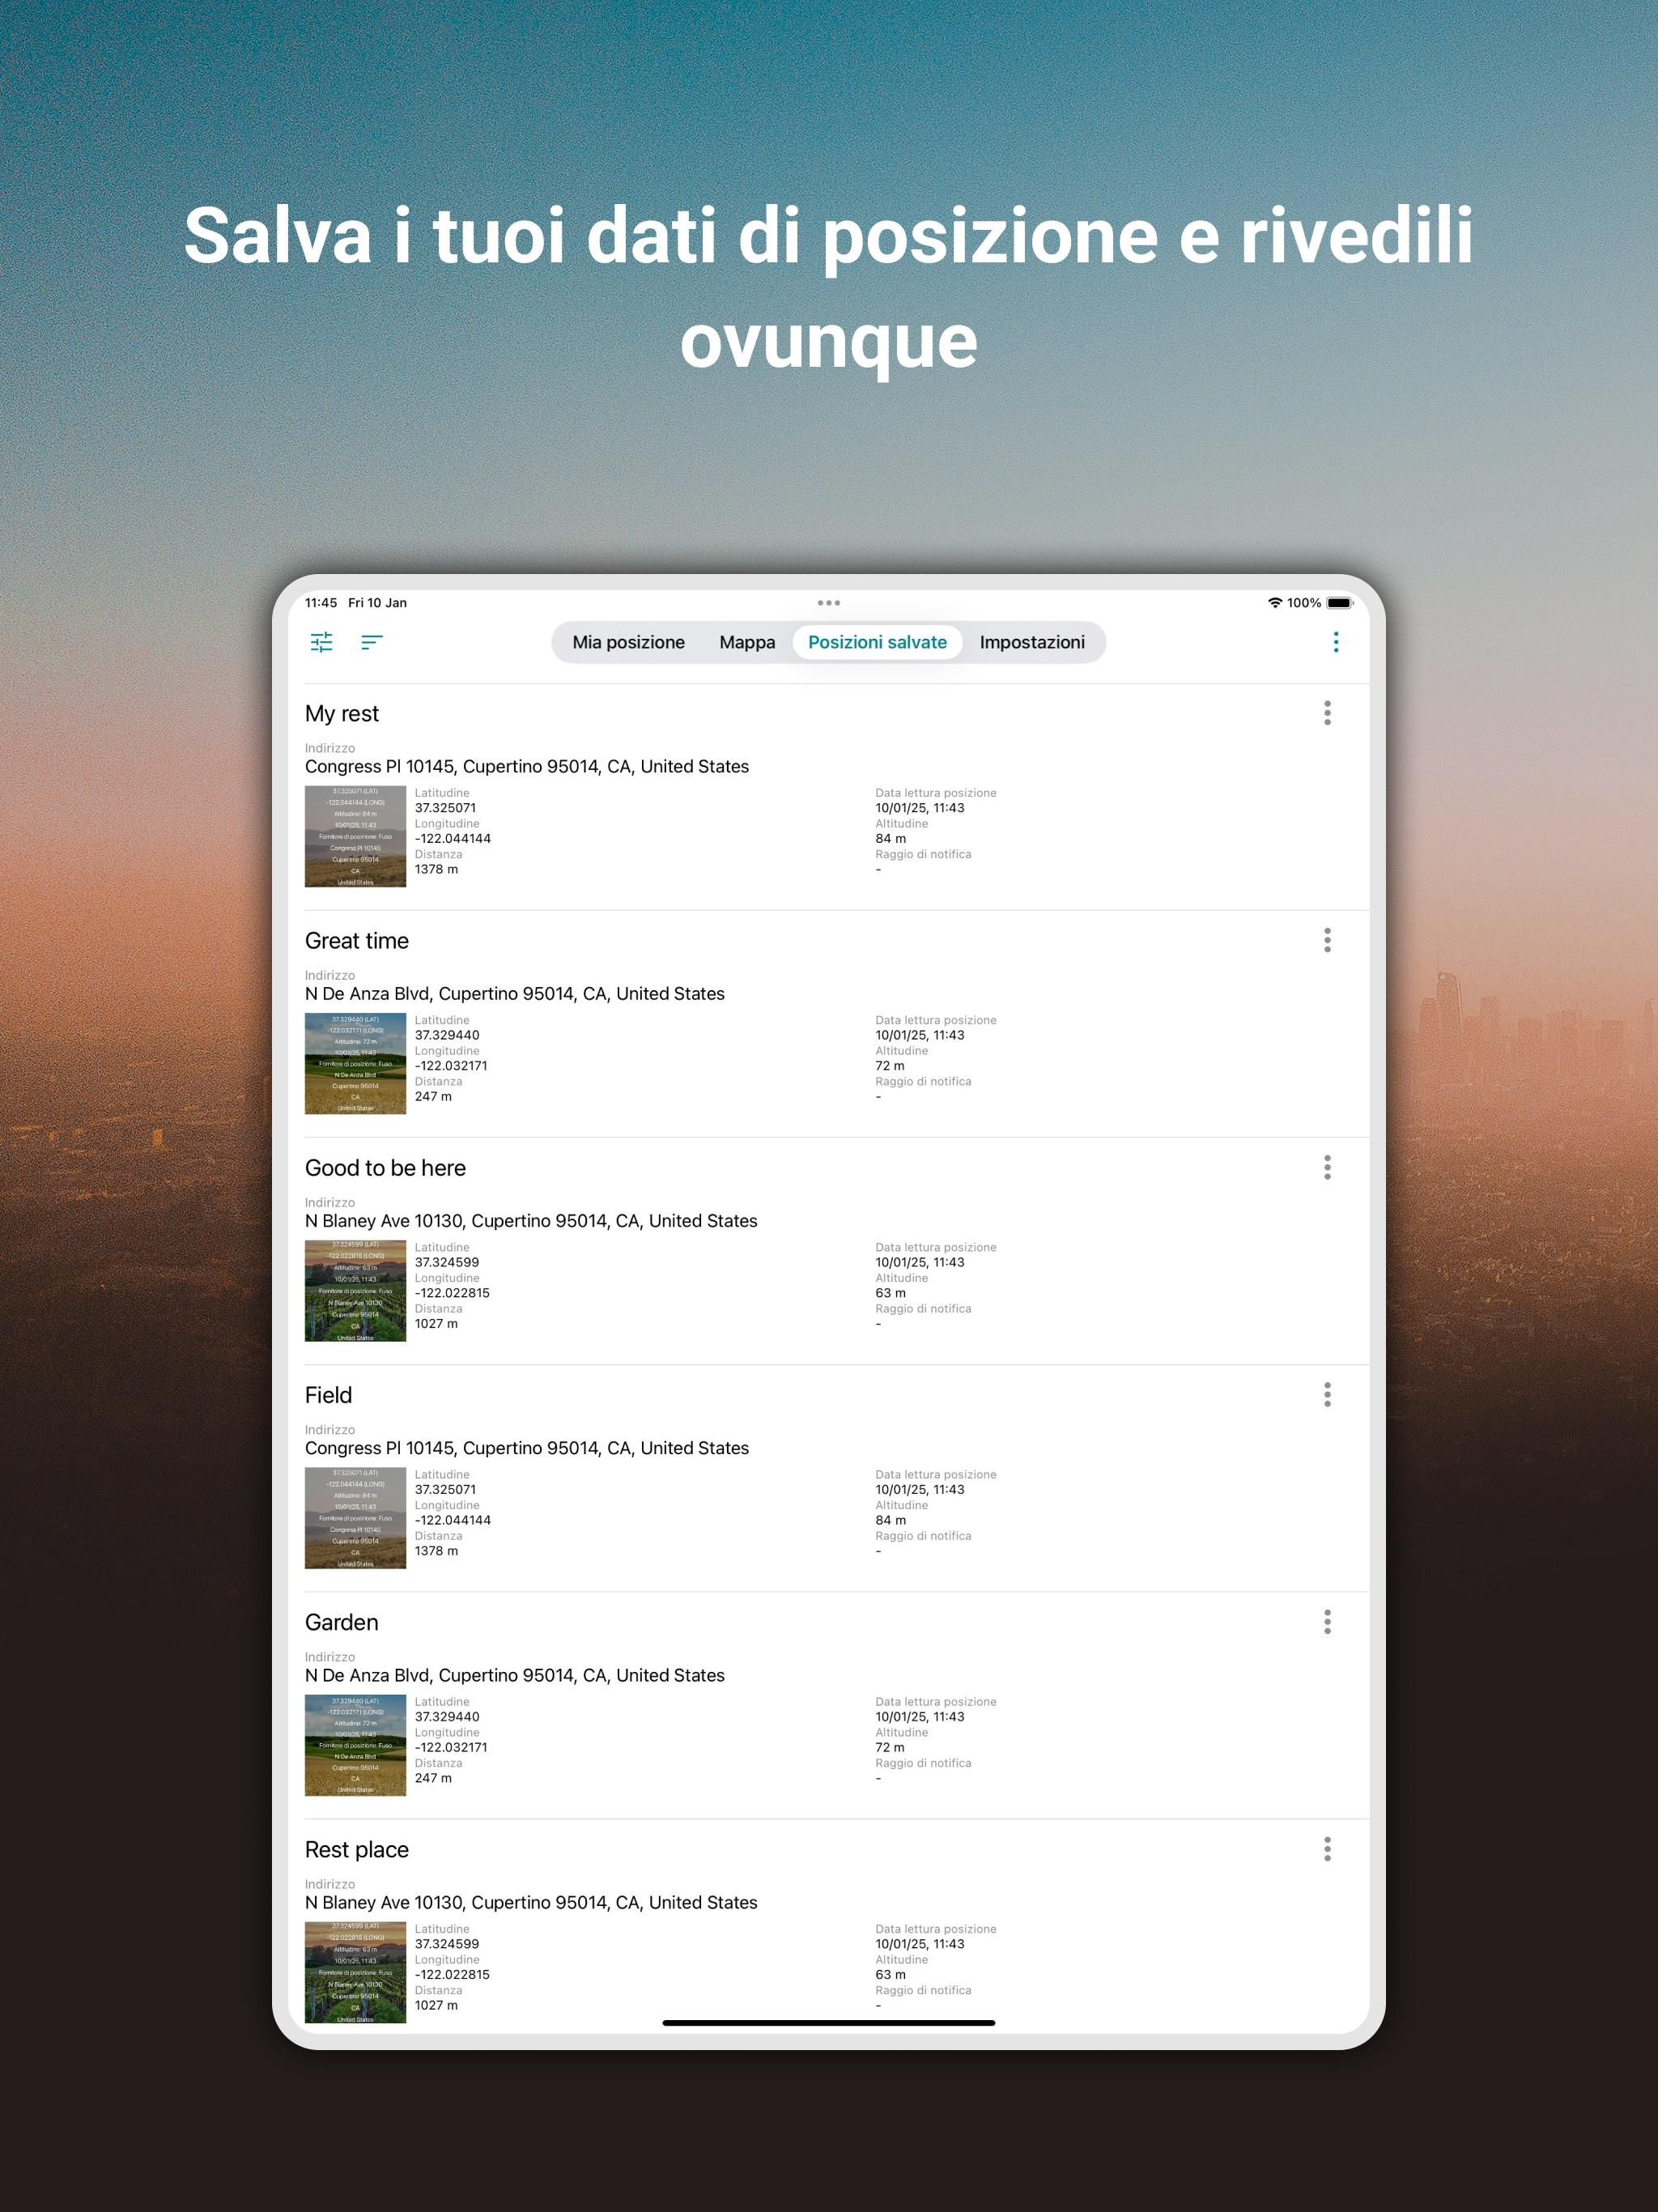Open Rest place location photo thumbnail
Image resolution: width=1658 pixels, height=2212 pixels.
[x=355, y=1972]
